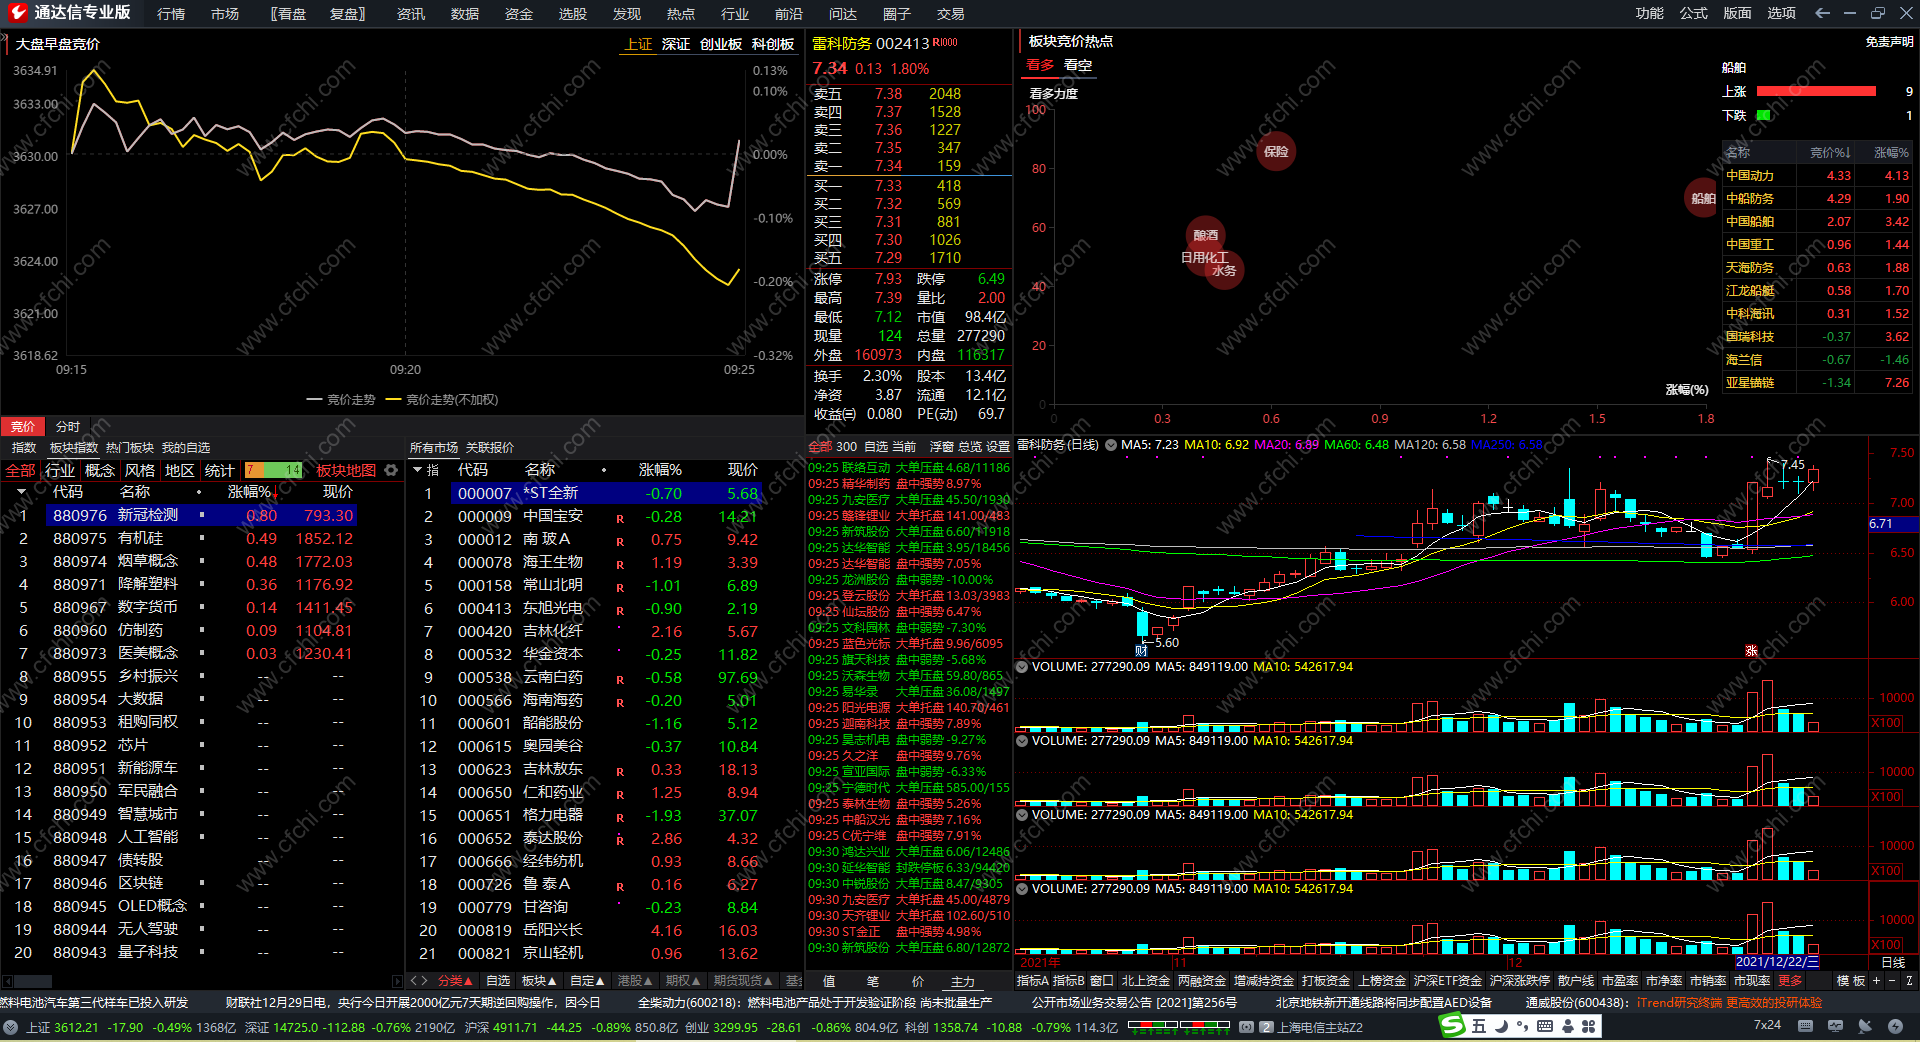Select the 热门板块 tab
This screenshot has width=1920, height=1042.
pos(130,447)
